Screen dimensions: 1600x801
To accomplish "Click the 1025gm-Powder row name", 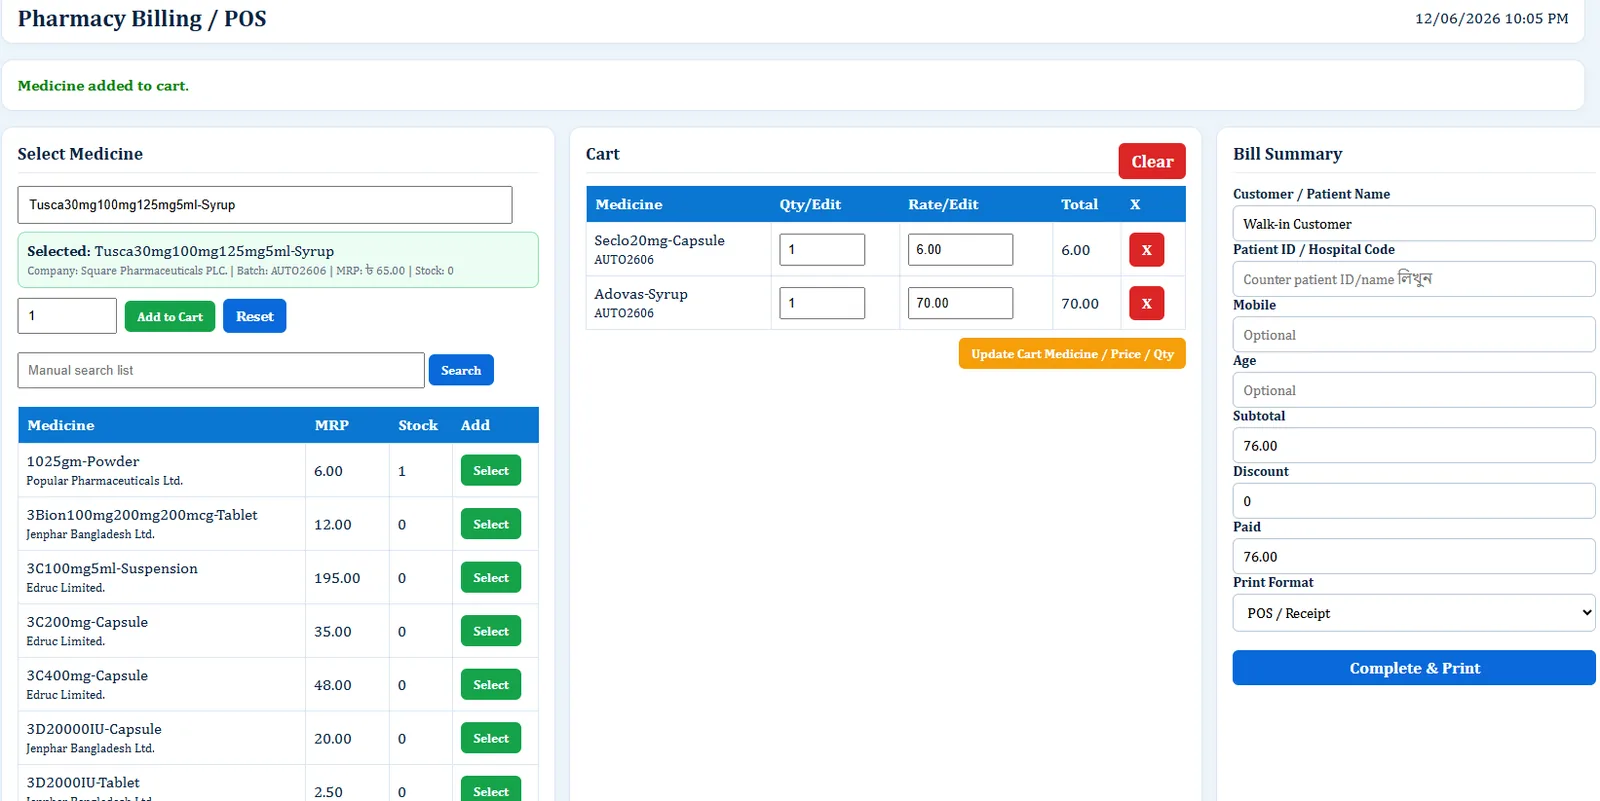I will tap(83, 462).
